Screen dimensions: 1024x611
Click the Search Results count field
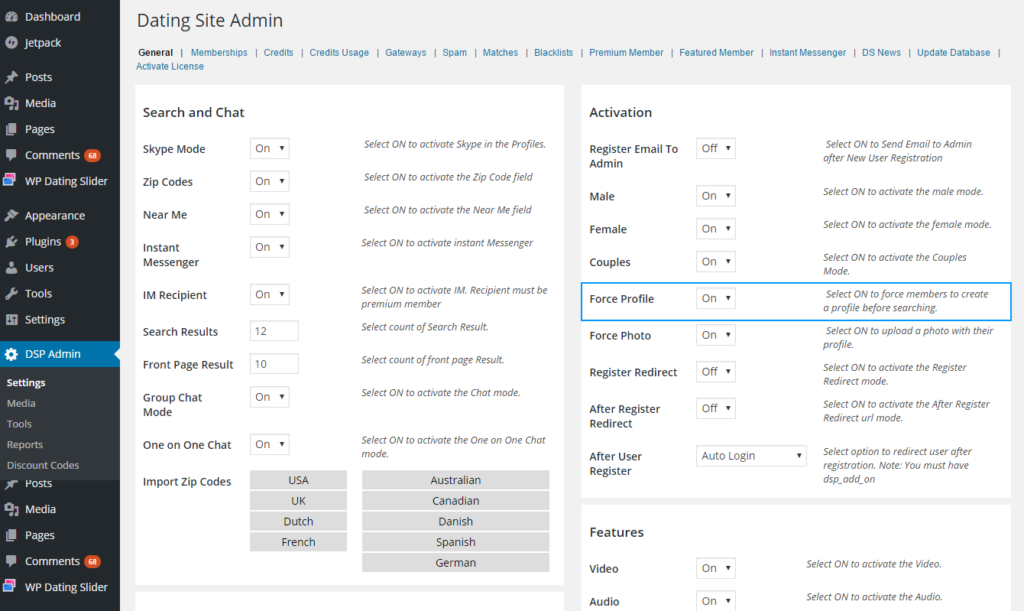click(x=274, y=328)
